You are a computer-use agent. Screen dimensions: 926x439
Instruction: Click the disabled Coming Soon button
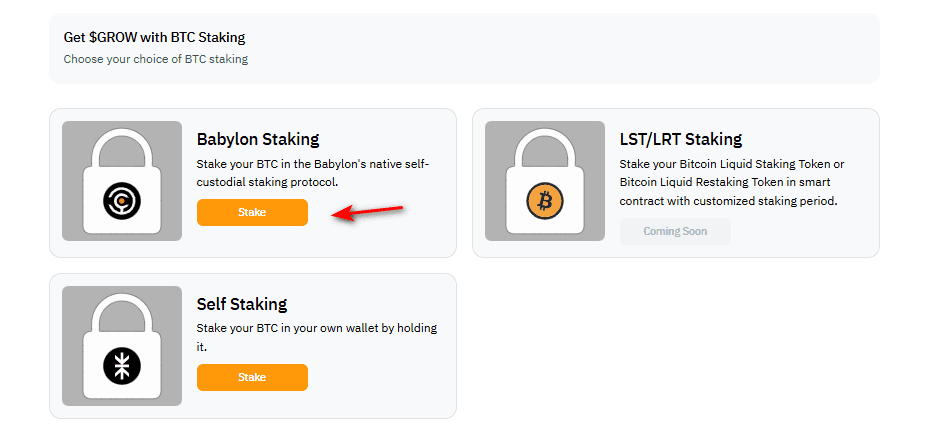point(675,231)
